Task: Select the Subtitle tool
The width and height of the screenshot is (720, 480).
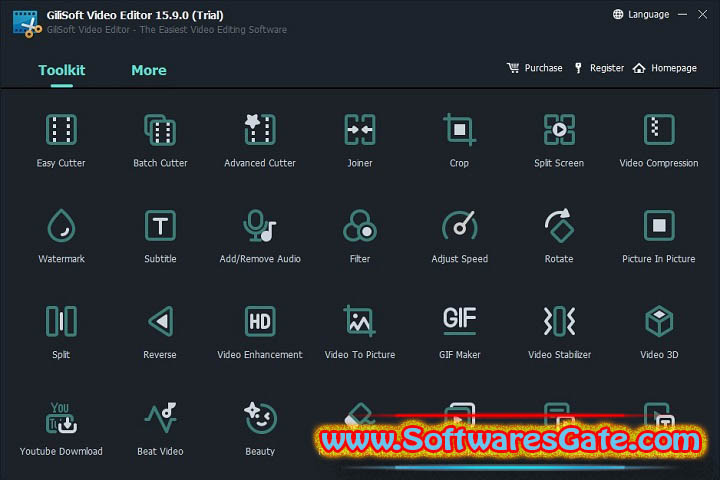Action: tap(160, 237)
